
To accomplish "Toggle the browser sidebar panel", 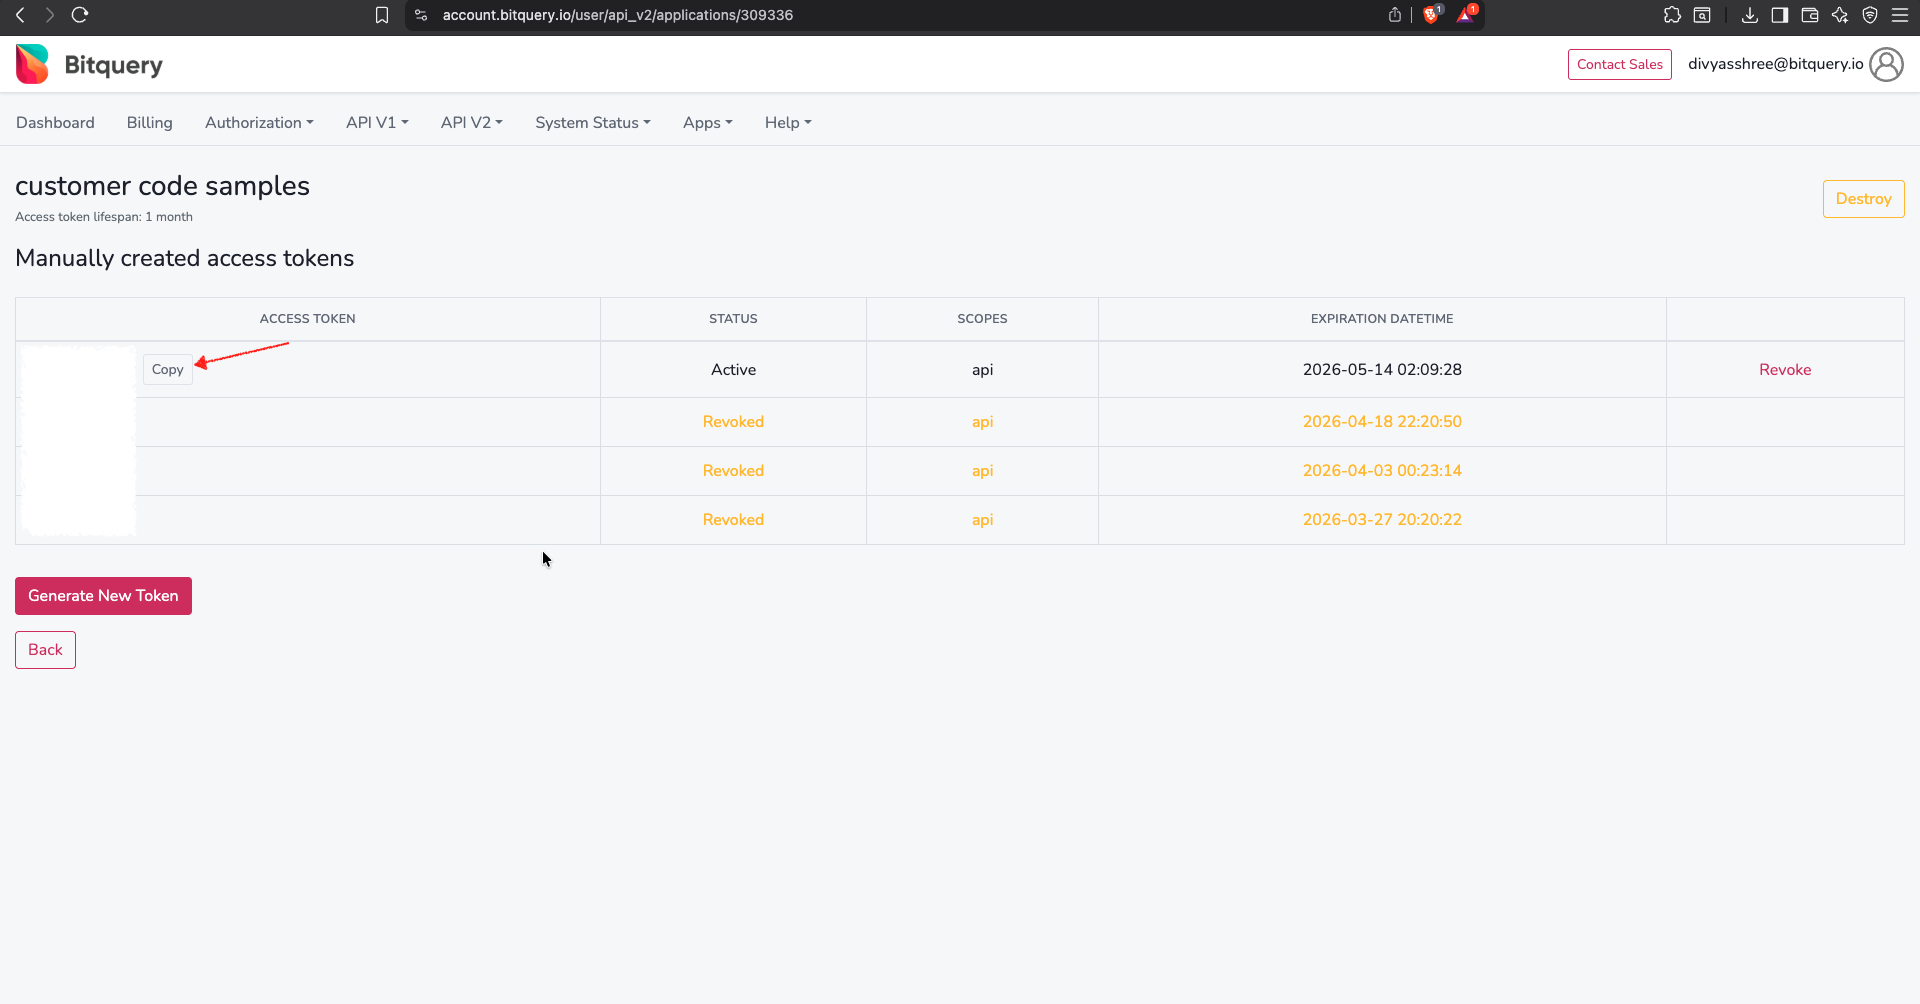I will pyautogui.click(x=1780, y=15).
